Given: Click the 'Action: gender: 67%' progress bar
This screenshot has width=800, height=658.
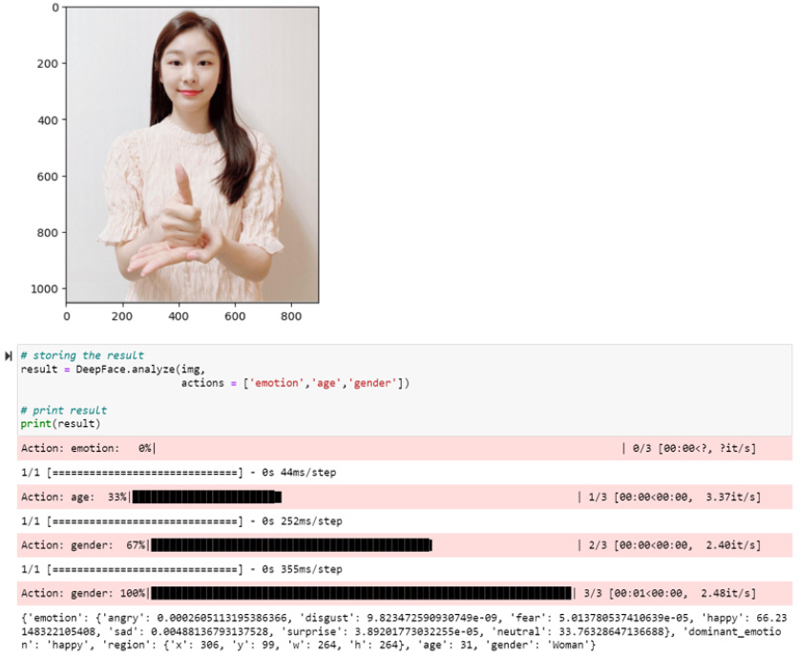Looking at the screenshot, I should [291, 545].
